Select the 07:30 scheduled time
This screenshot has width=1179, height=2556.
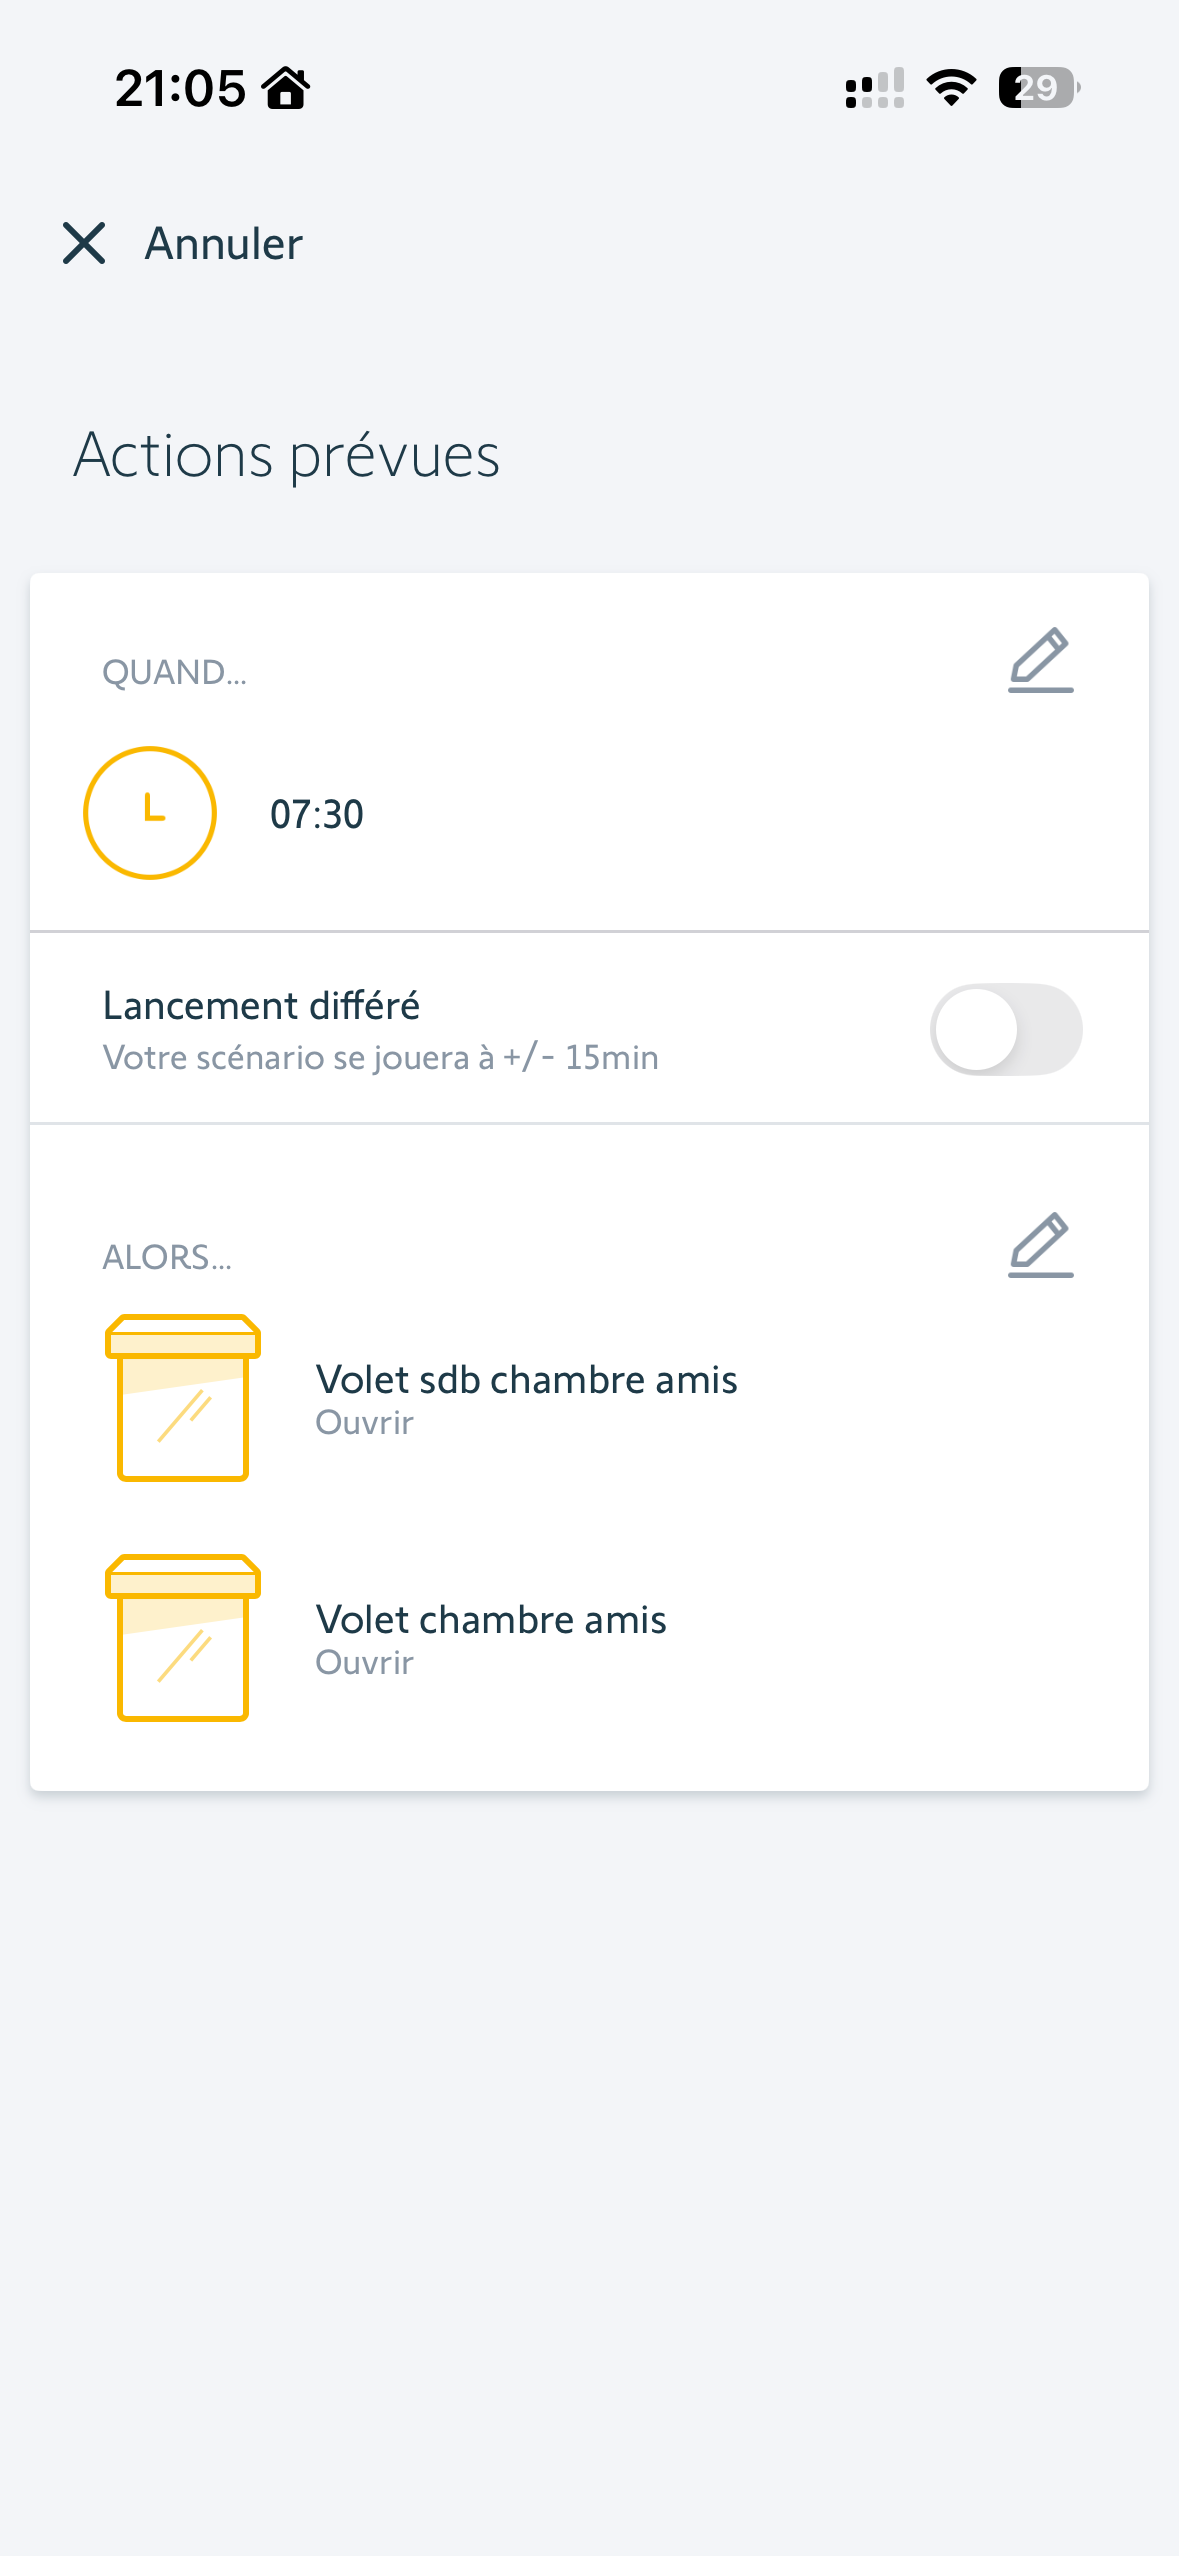click(x=317, y=815)
